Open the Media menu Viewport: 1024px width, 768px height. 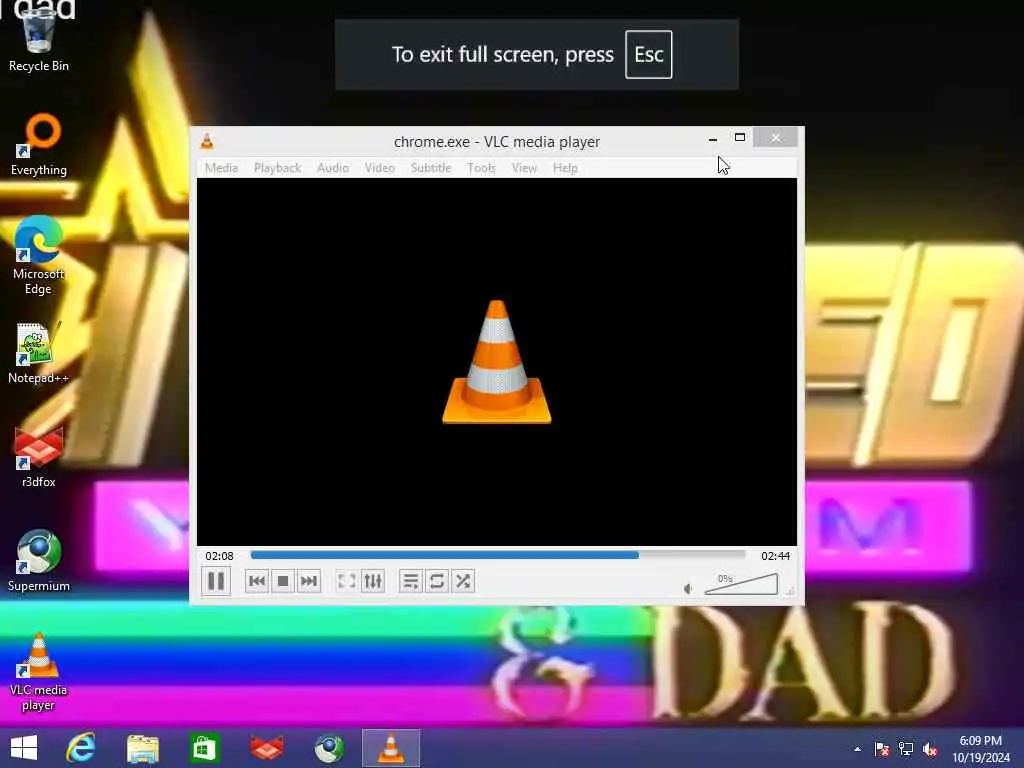tap(221, 168)
